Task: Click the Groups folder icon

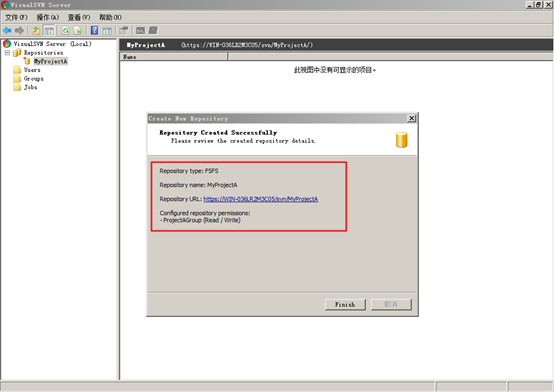Action: (17, 78)
